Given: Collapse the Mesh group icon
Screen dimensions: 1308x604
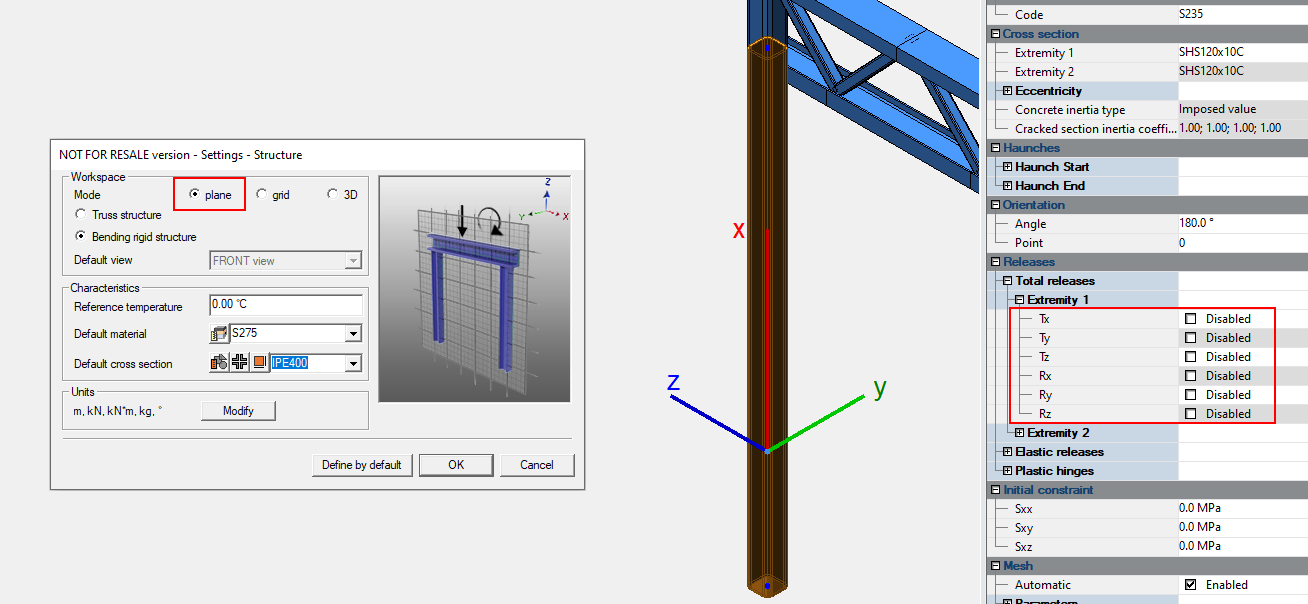Looking at the screenshot, I should point(996,566).
